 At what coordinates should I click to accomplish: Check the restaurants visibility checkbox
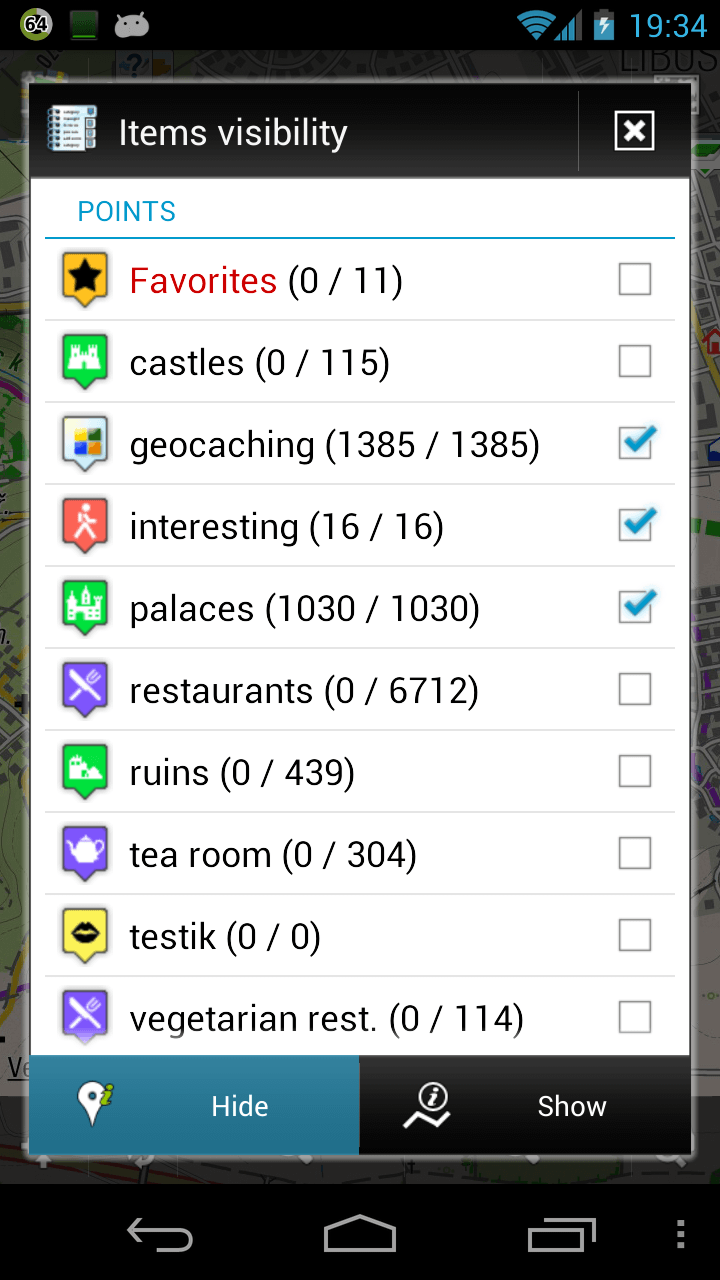pyautogui.click(x=635, y=689)
